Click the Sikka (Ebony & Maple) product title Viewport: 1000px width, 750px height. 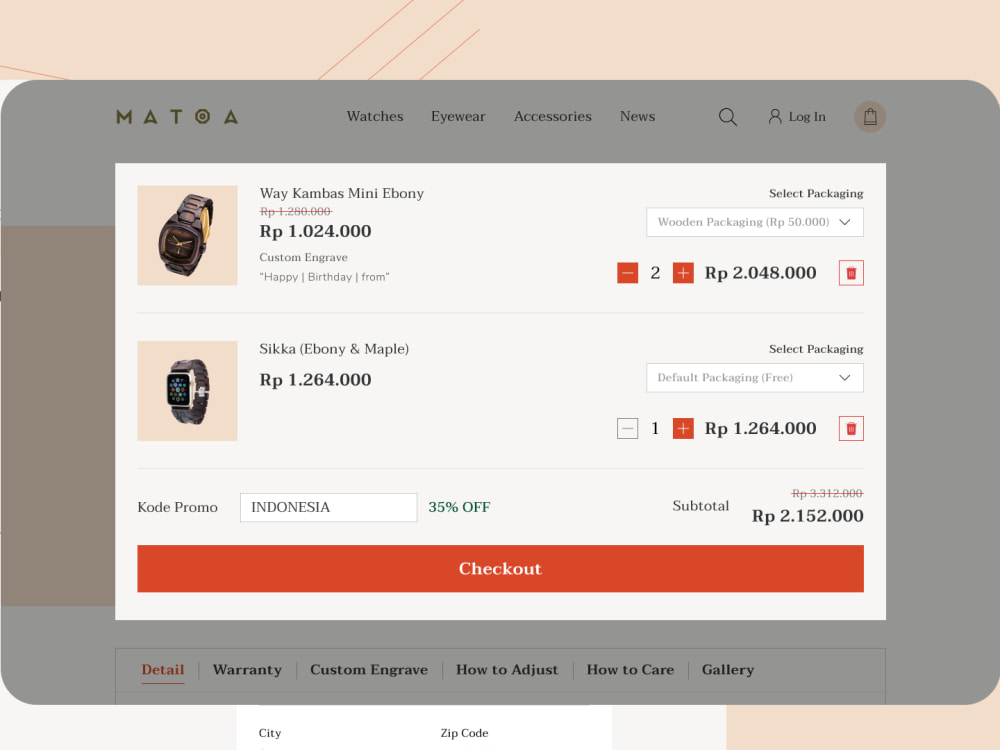coord(334,349)
